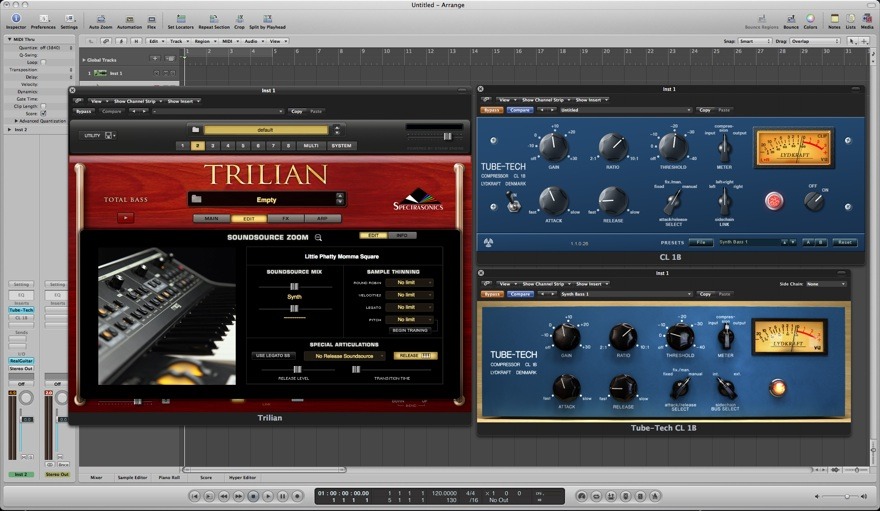The height and width of the screenshot is (511, 880).
Task: Click the Rewind transport button
Action: coord(223,496)
